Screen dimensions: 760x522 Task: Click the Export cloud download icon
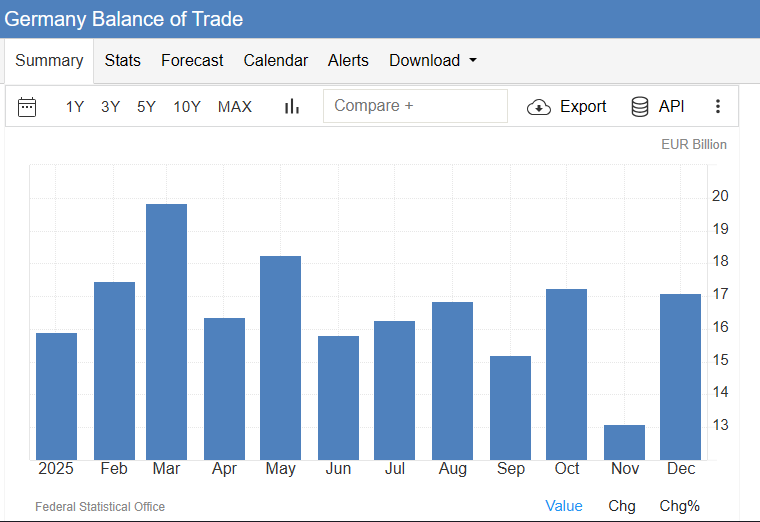(539, 107)
